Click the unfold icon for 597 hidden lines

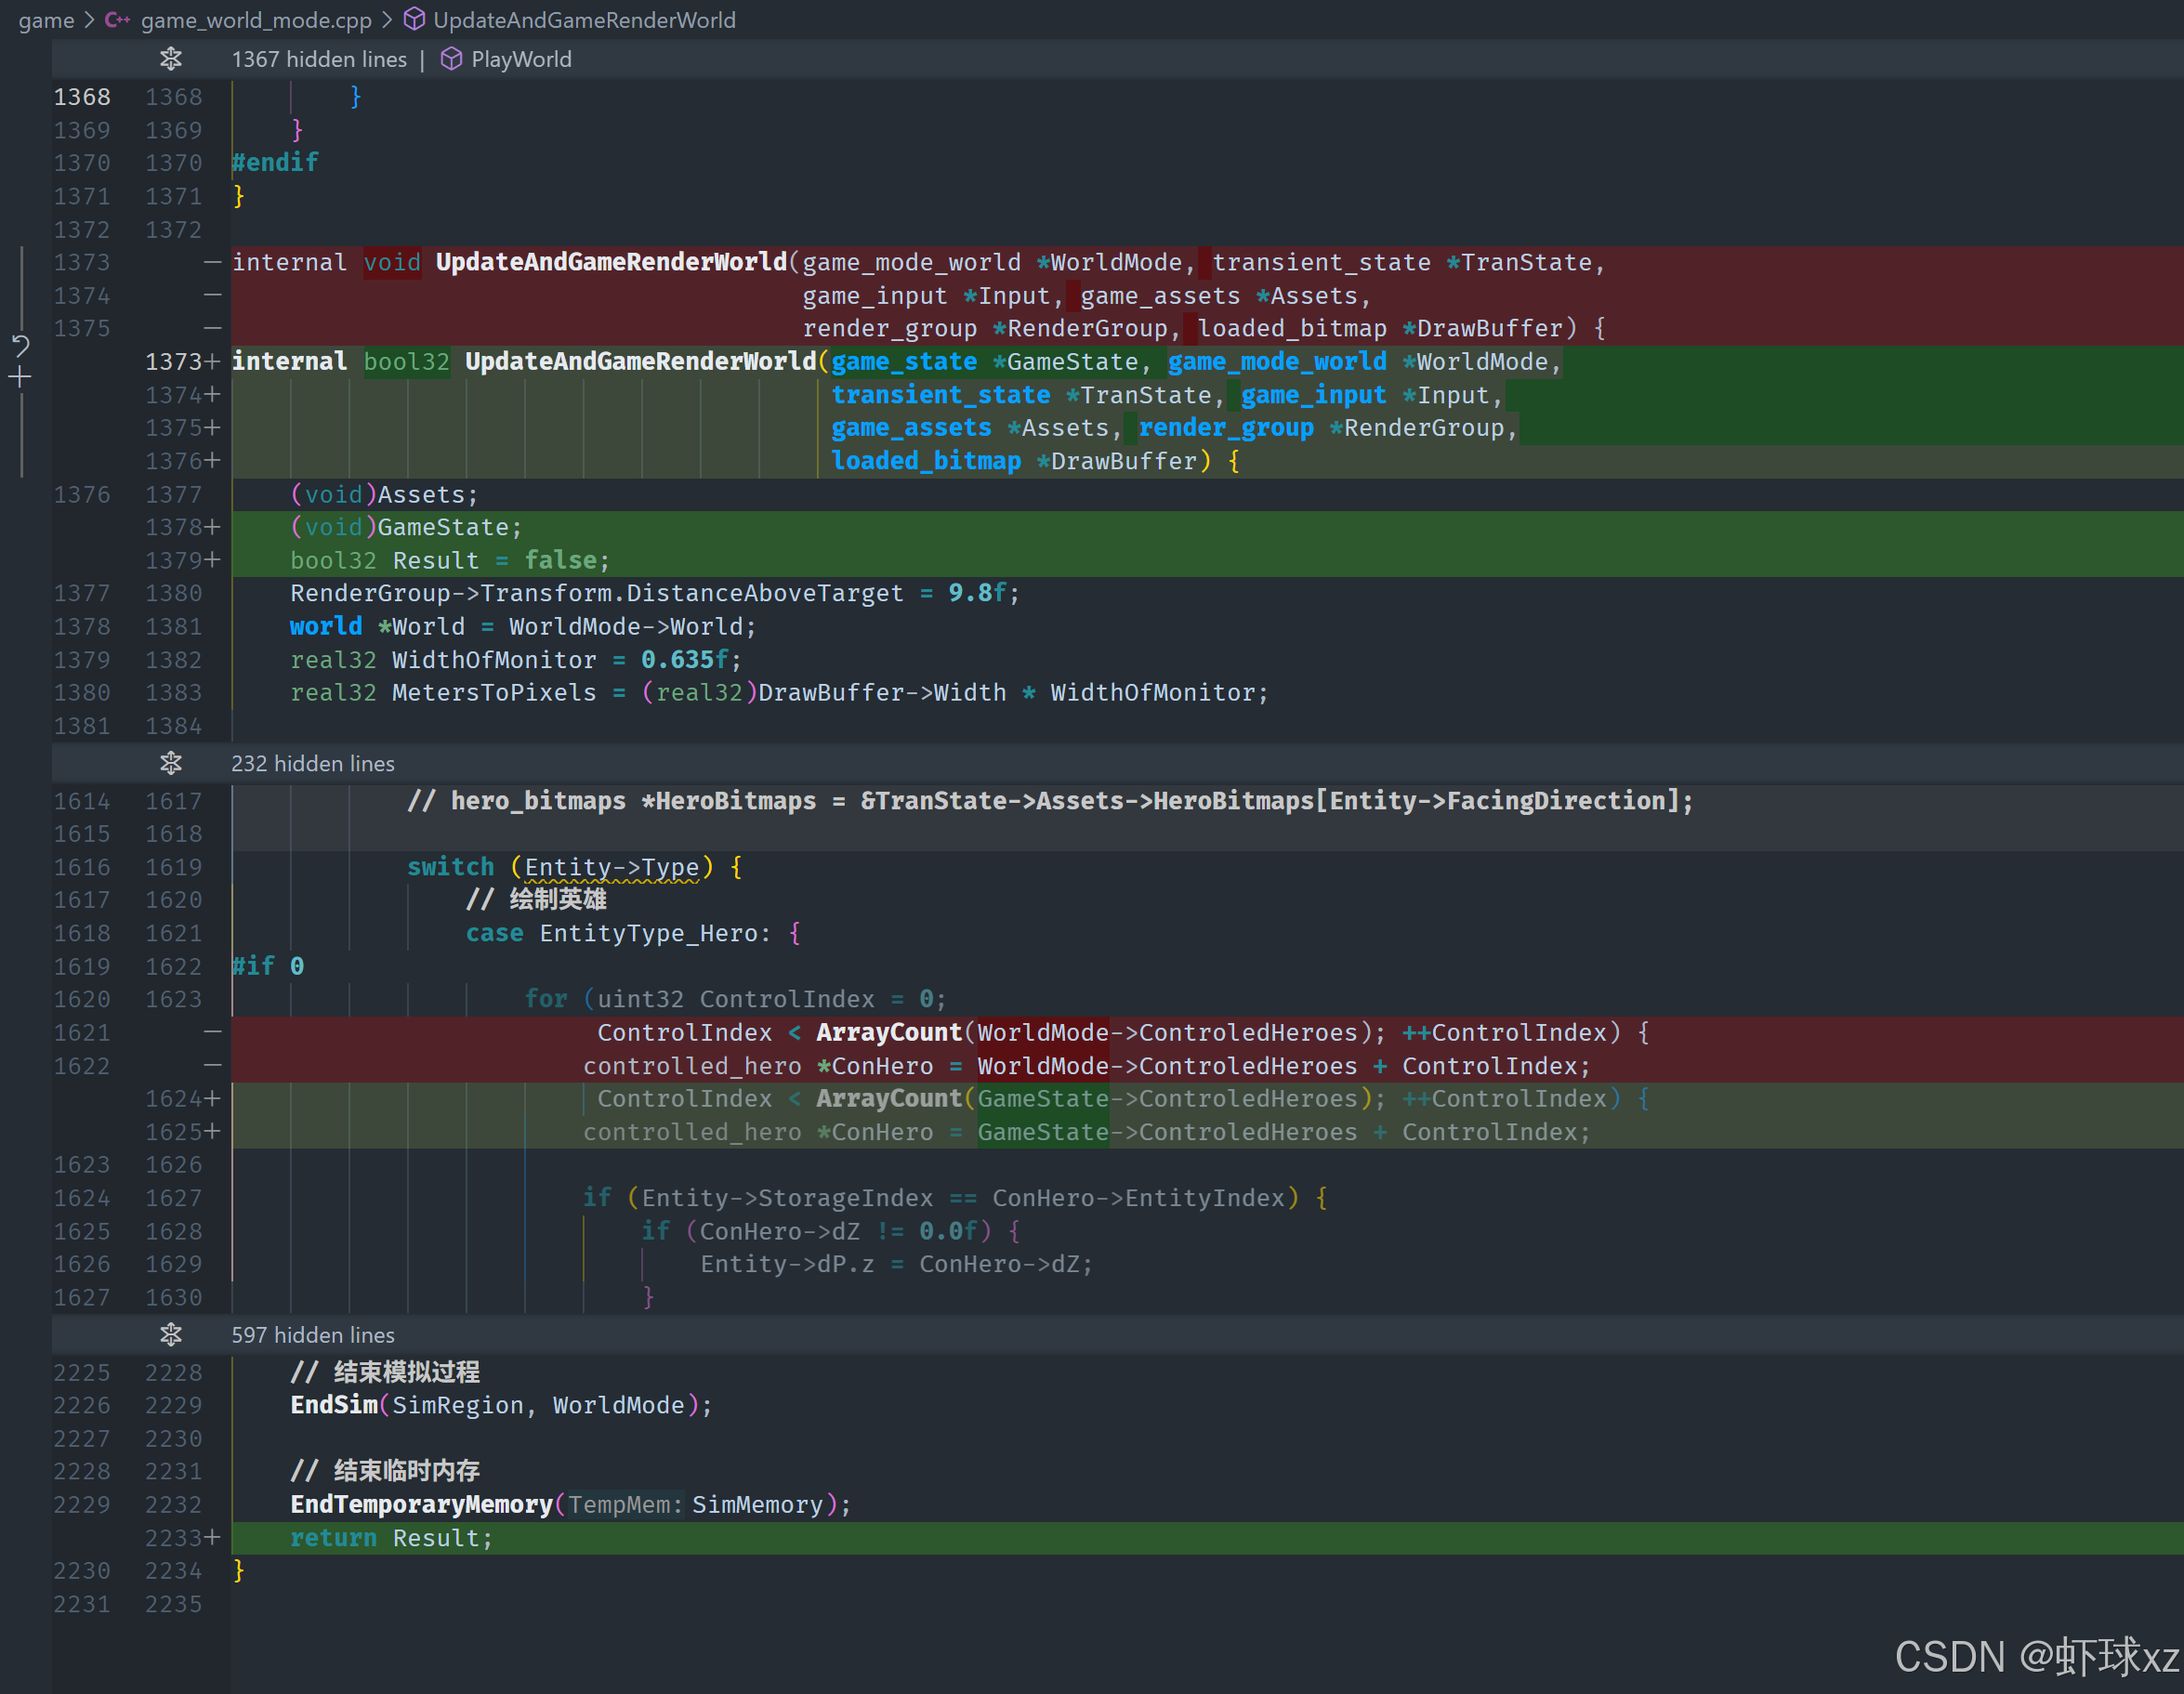click(x=171, y=1335)
